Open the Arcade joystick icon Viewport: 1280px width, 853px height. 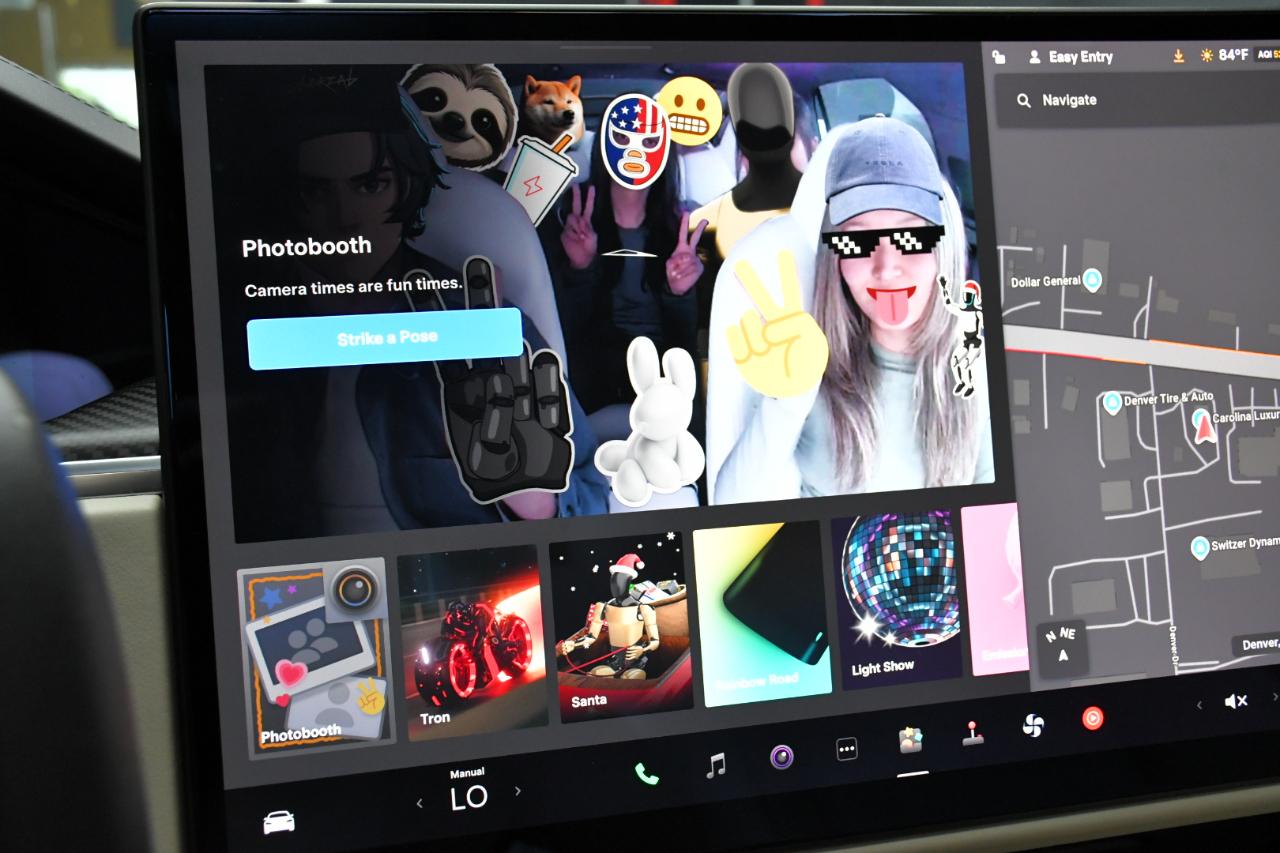point(972,733)
